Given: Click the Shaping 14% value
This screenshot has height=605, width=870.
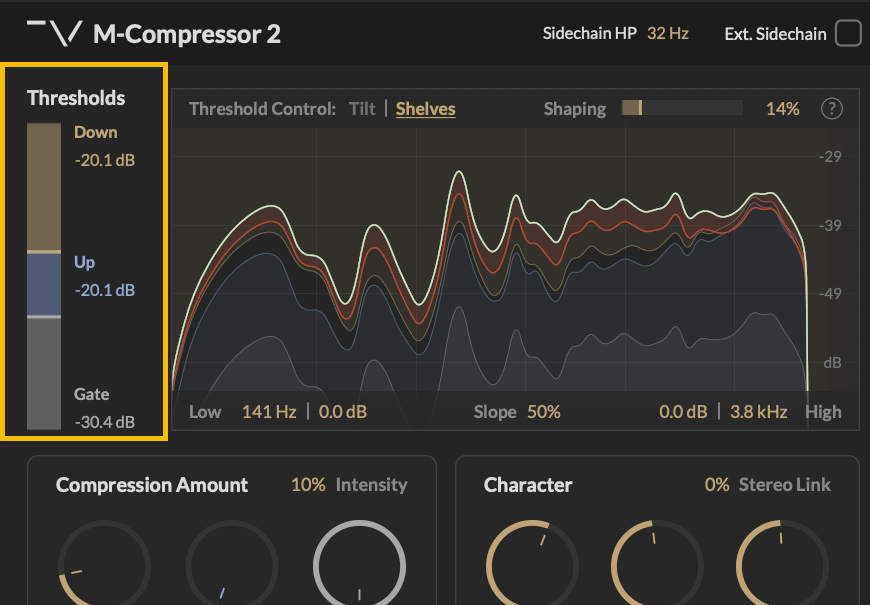Looking at the screenshot, I should pyautogui.click(x=782, y=109).
